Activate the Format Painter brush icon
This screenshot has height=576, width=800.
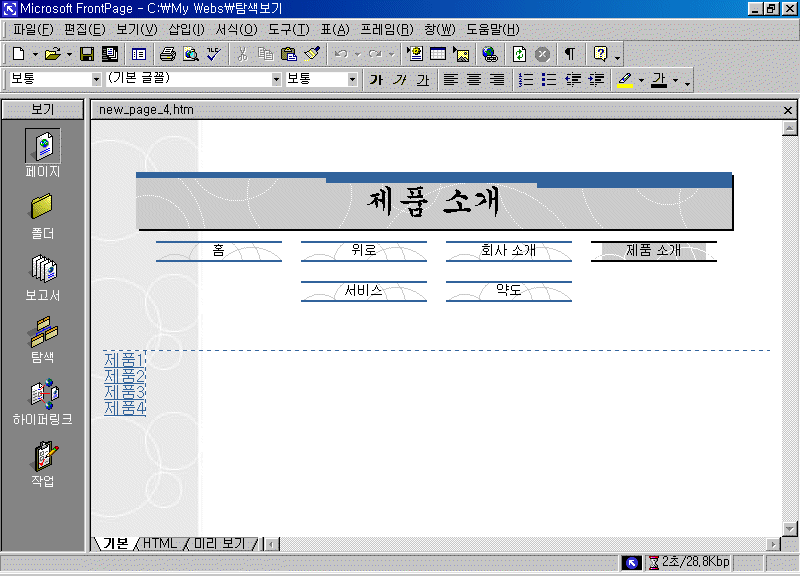tap(312, 54)
